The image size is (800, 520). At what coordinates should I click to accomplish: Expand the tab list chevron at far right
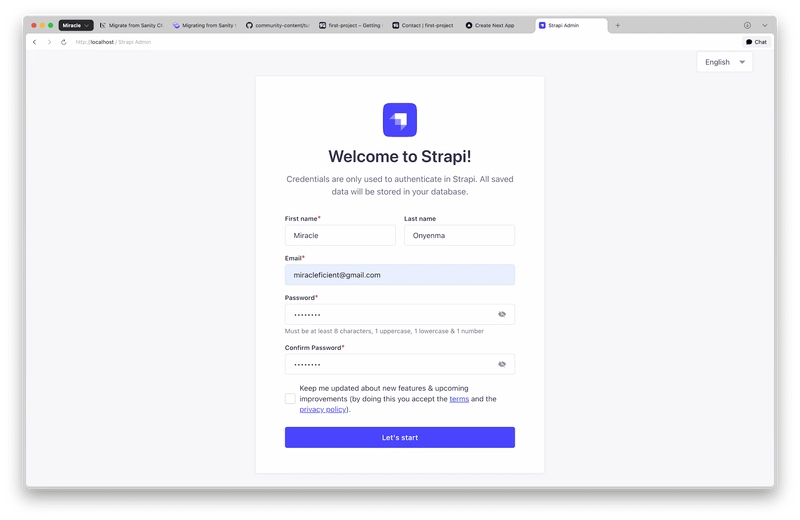pos(765,25)
